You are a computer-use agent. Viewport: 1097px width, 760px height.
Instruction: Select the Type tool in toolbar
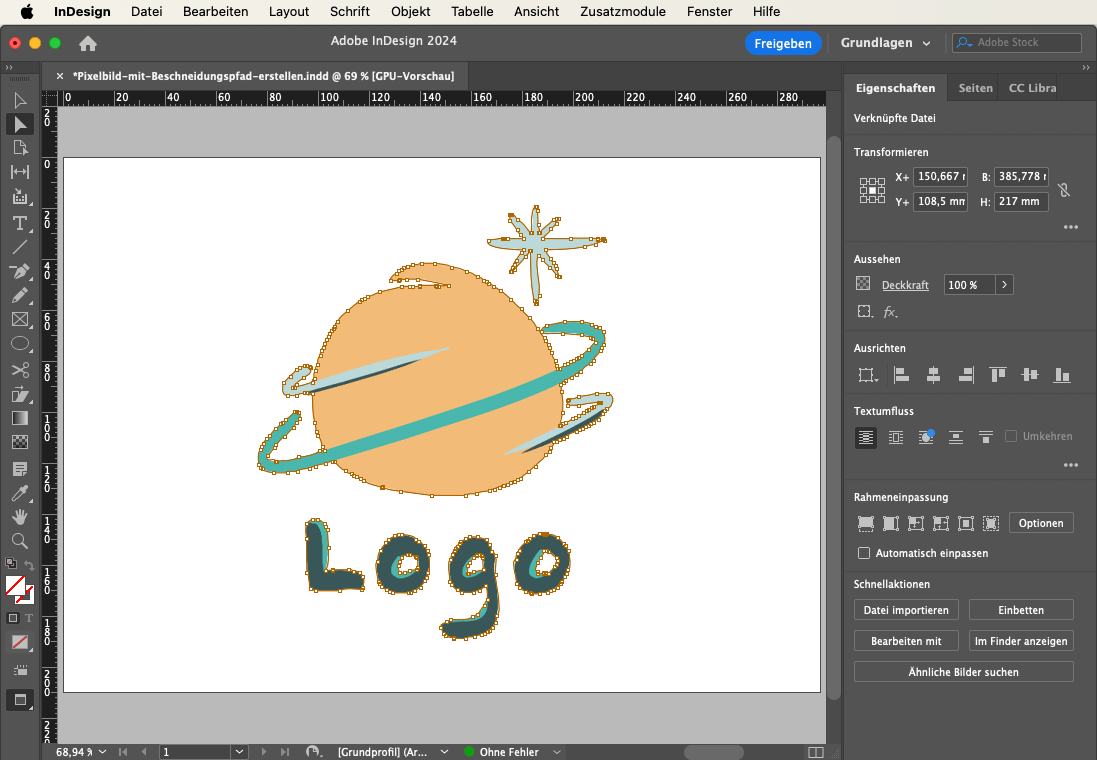click(x=19, y=222)
